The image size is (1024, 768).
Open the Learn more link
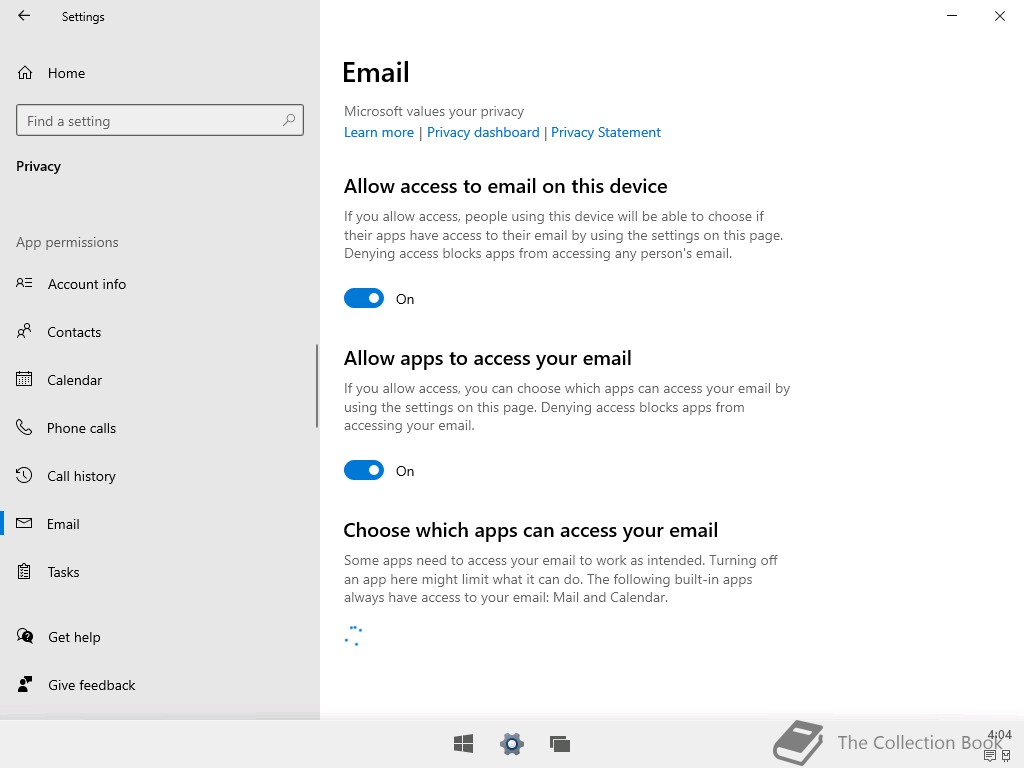[x=379, y=132]
